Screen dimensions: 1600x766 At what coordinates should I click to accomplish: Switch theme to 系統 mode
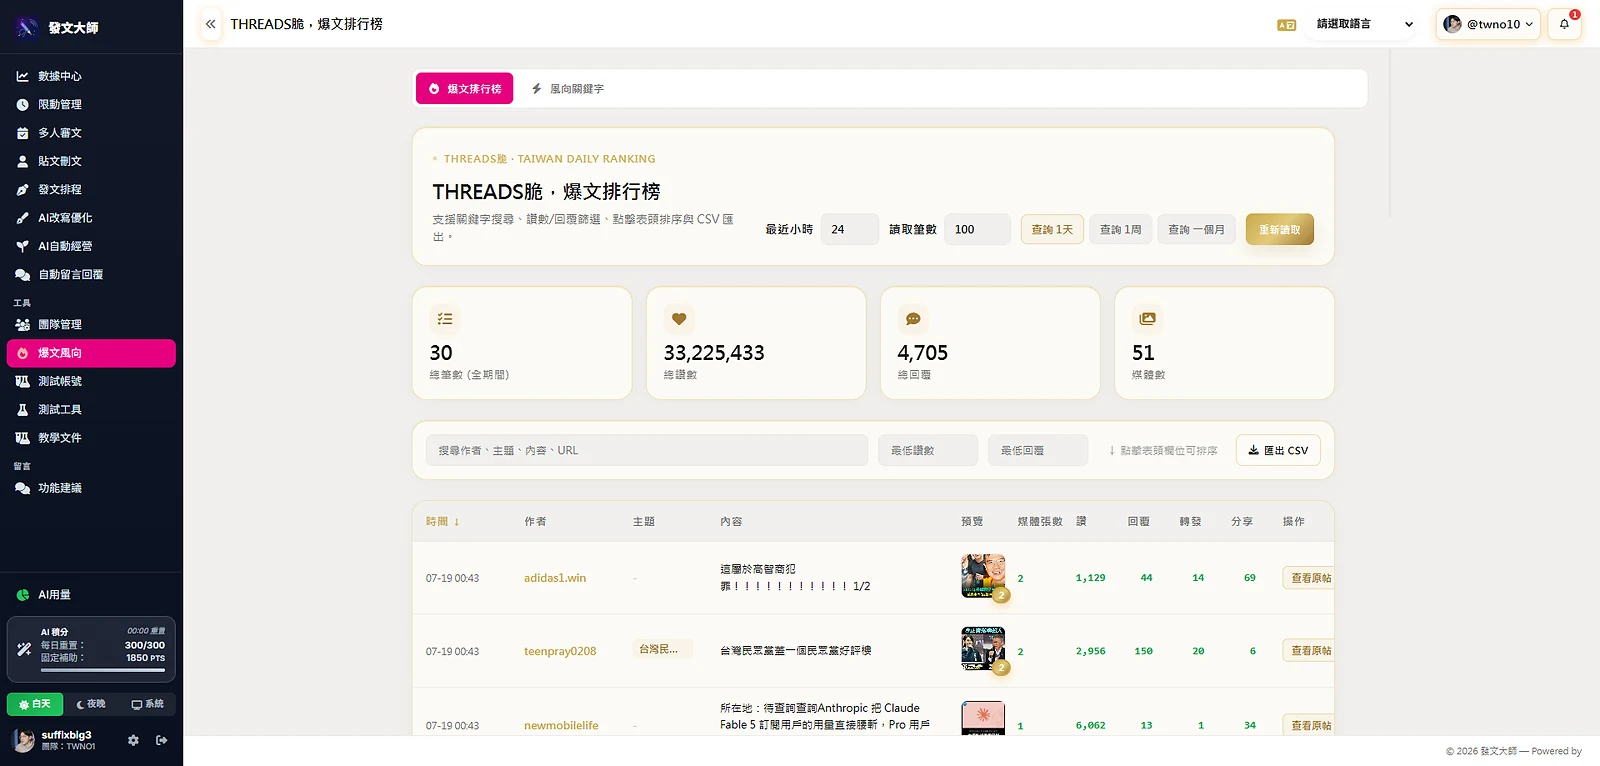tap(148, 704)
